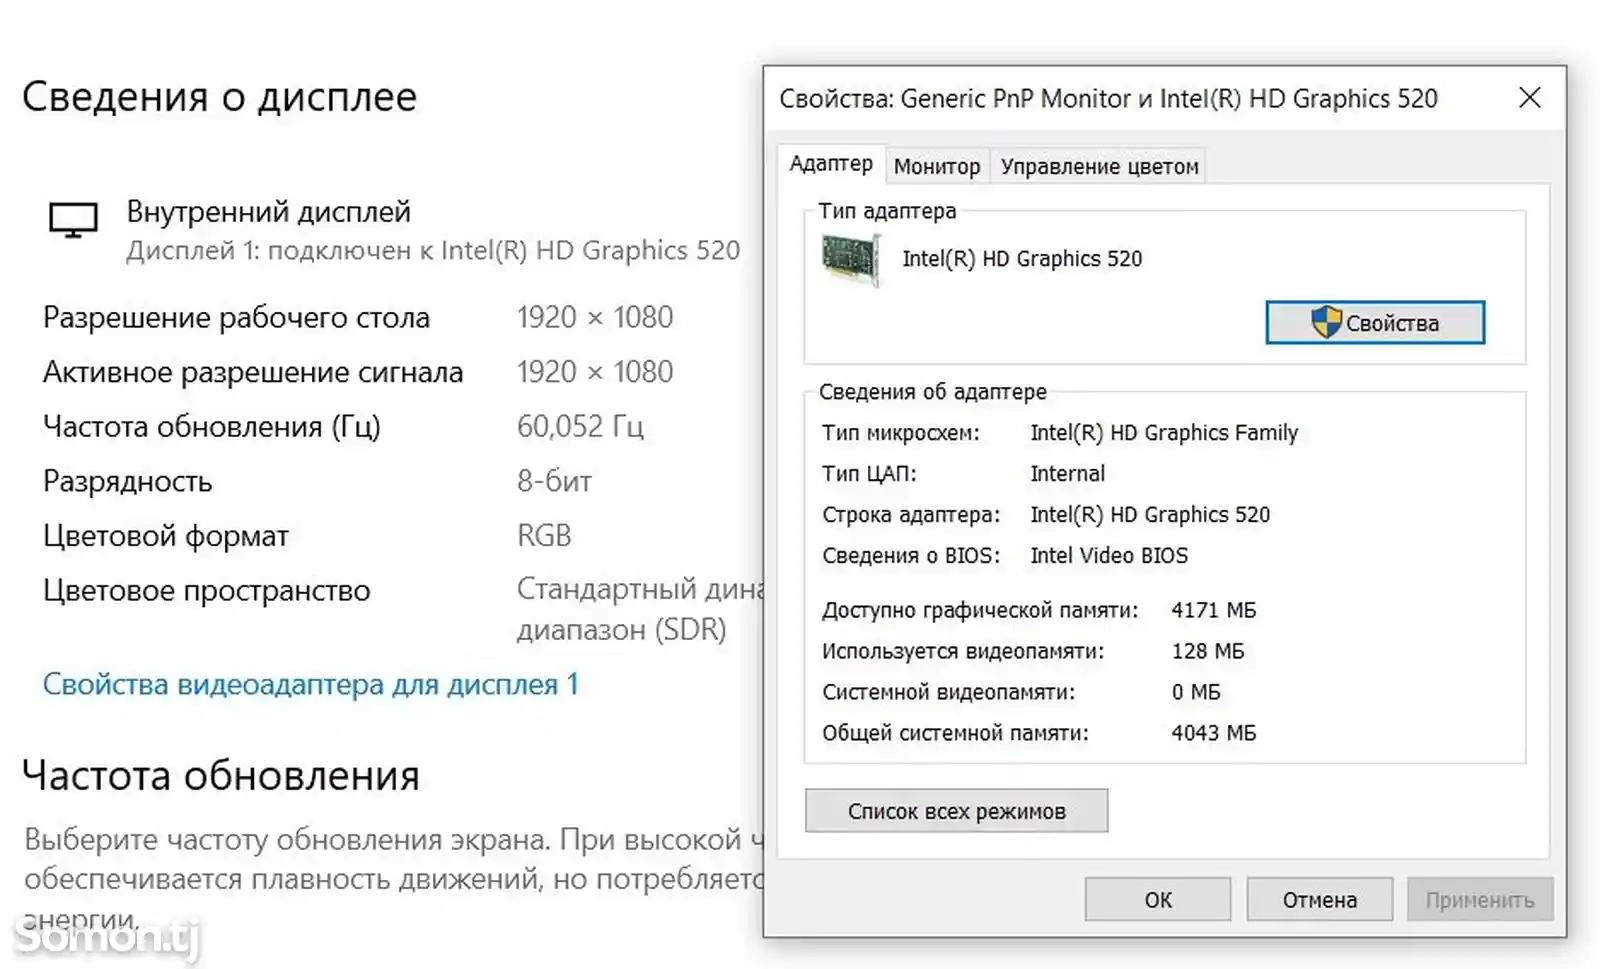Screen dimensions: 1600x969
Task: Click the диапазон (SDR) value text
Action: (621, 630)
